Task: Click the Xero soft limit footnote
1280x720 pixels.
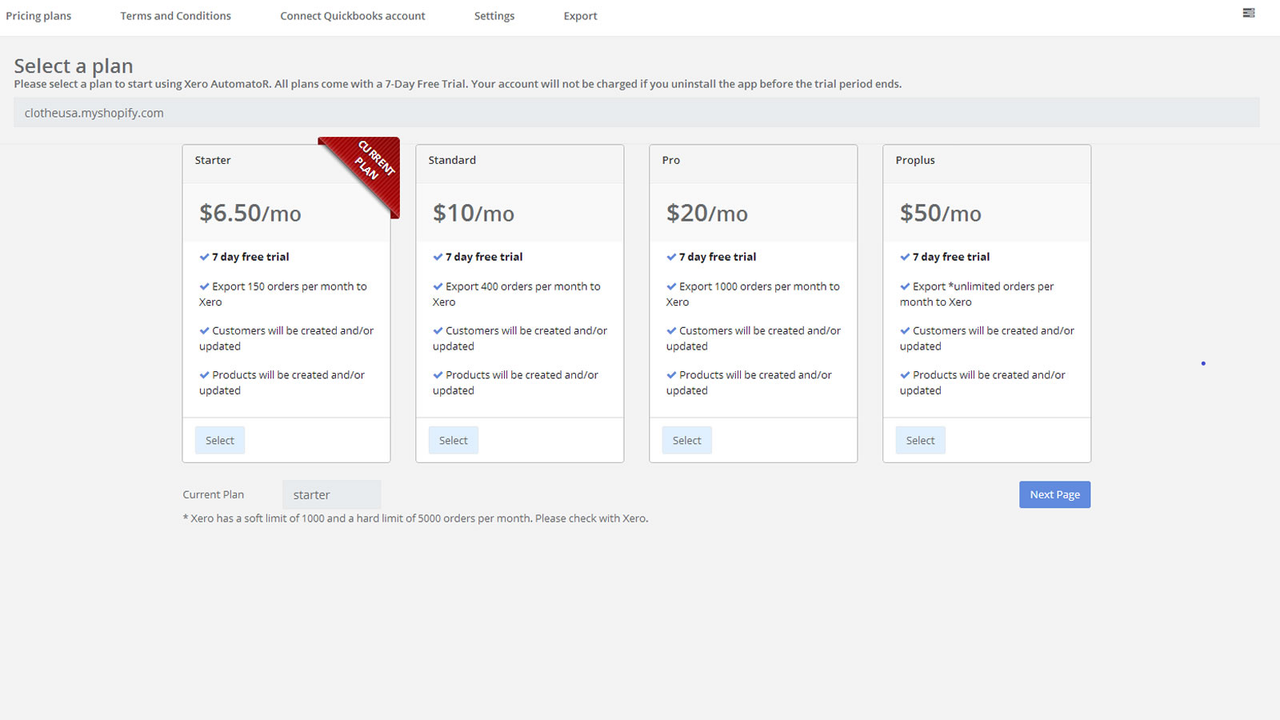Action: tap(415, 518)
